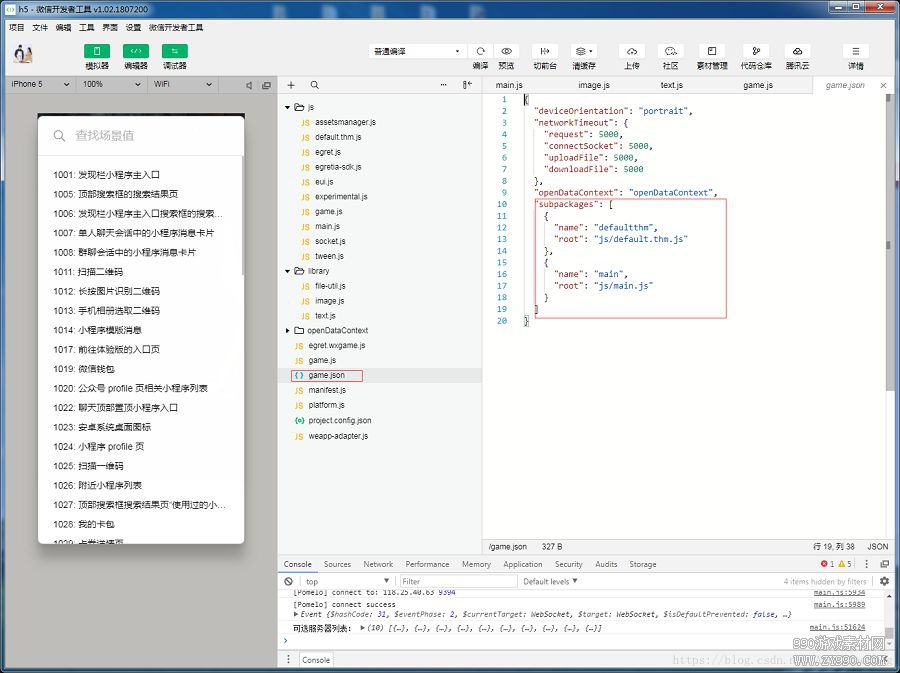
Task: Open the 项目 menu
Action: [17, 28]
